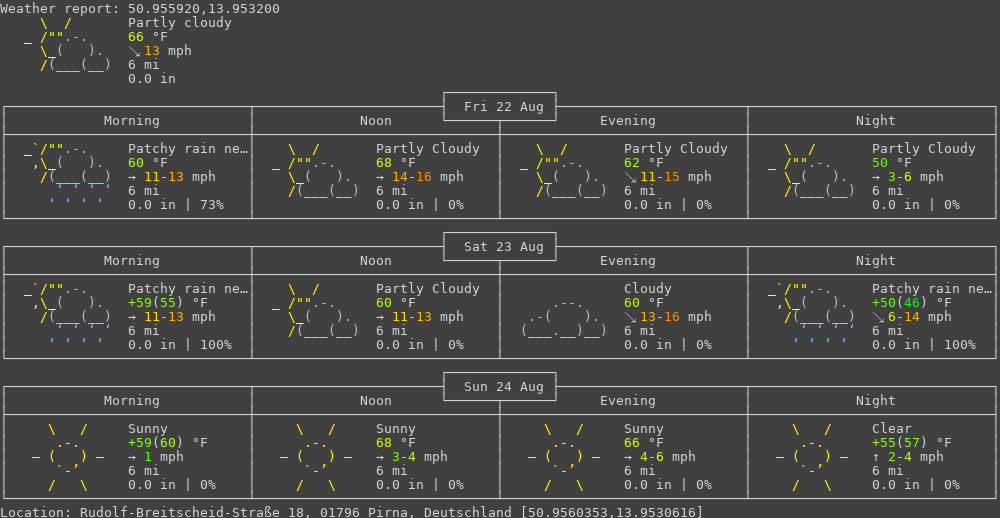Click the current Partly cloudy condition label

point(180,23)
